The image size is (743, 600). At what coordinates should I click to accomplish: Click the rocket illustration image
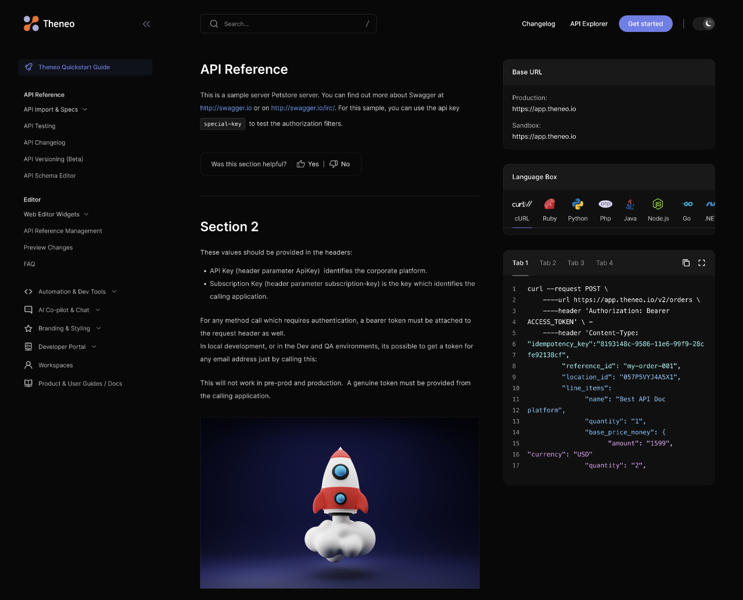[339, 502]
